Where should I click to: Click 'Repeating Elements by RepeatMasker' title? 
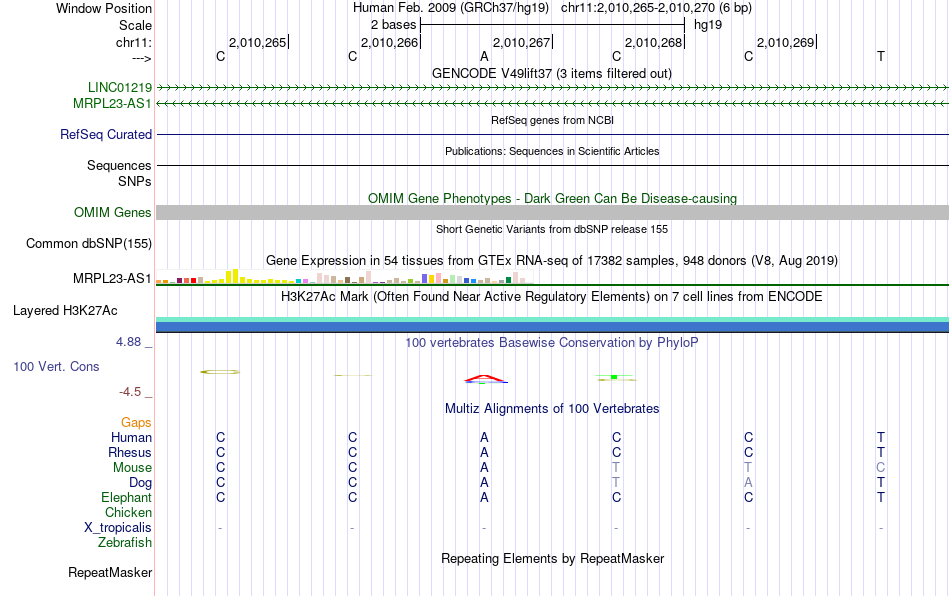coord(553,558)
